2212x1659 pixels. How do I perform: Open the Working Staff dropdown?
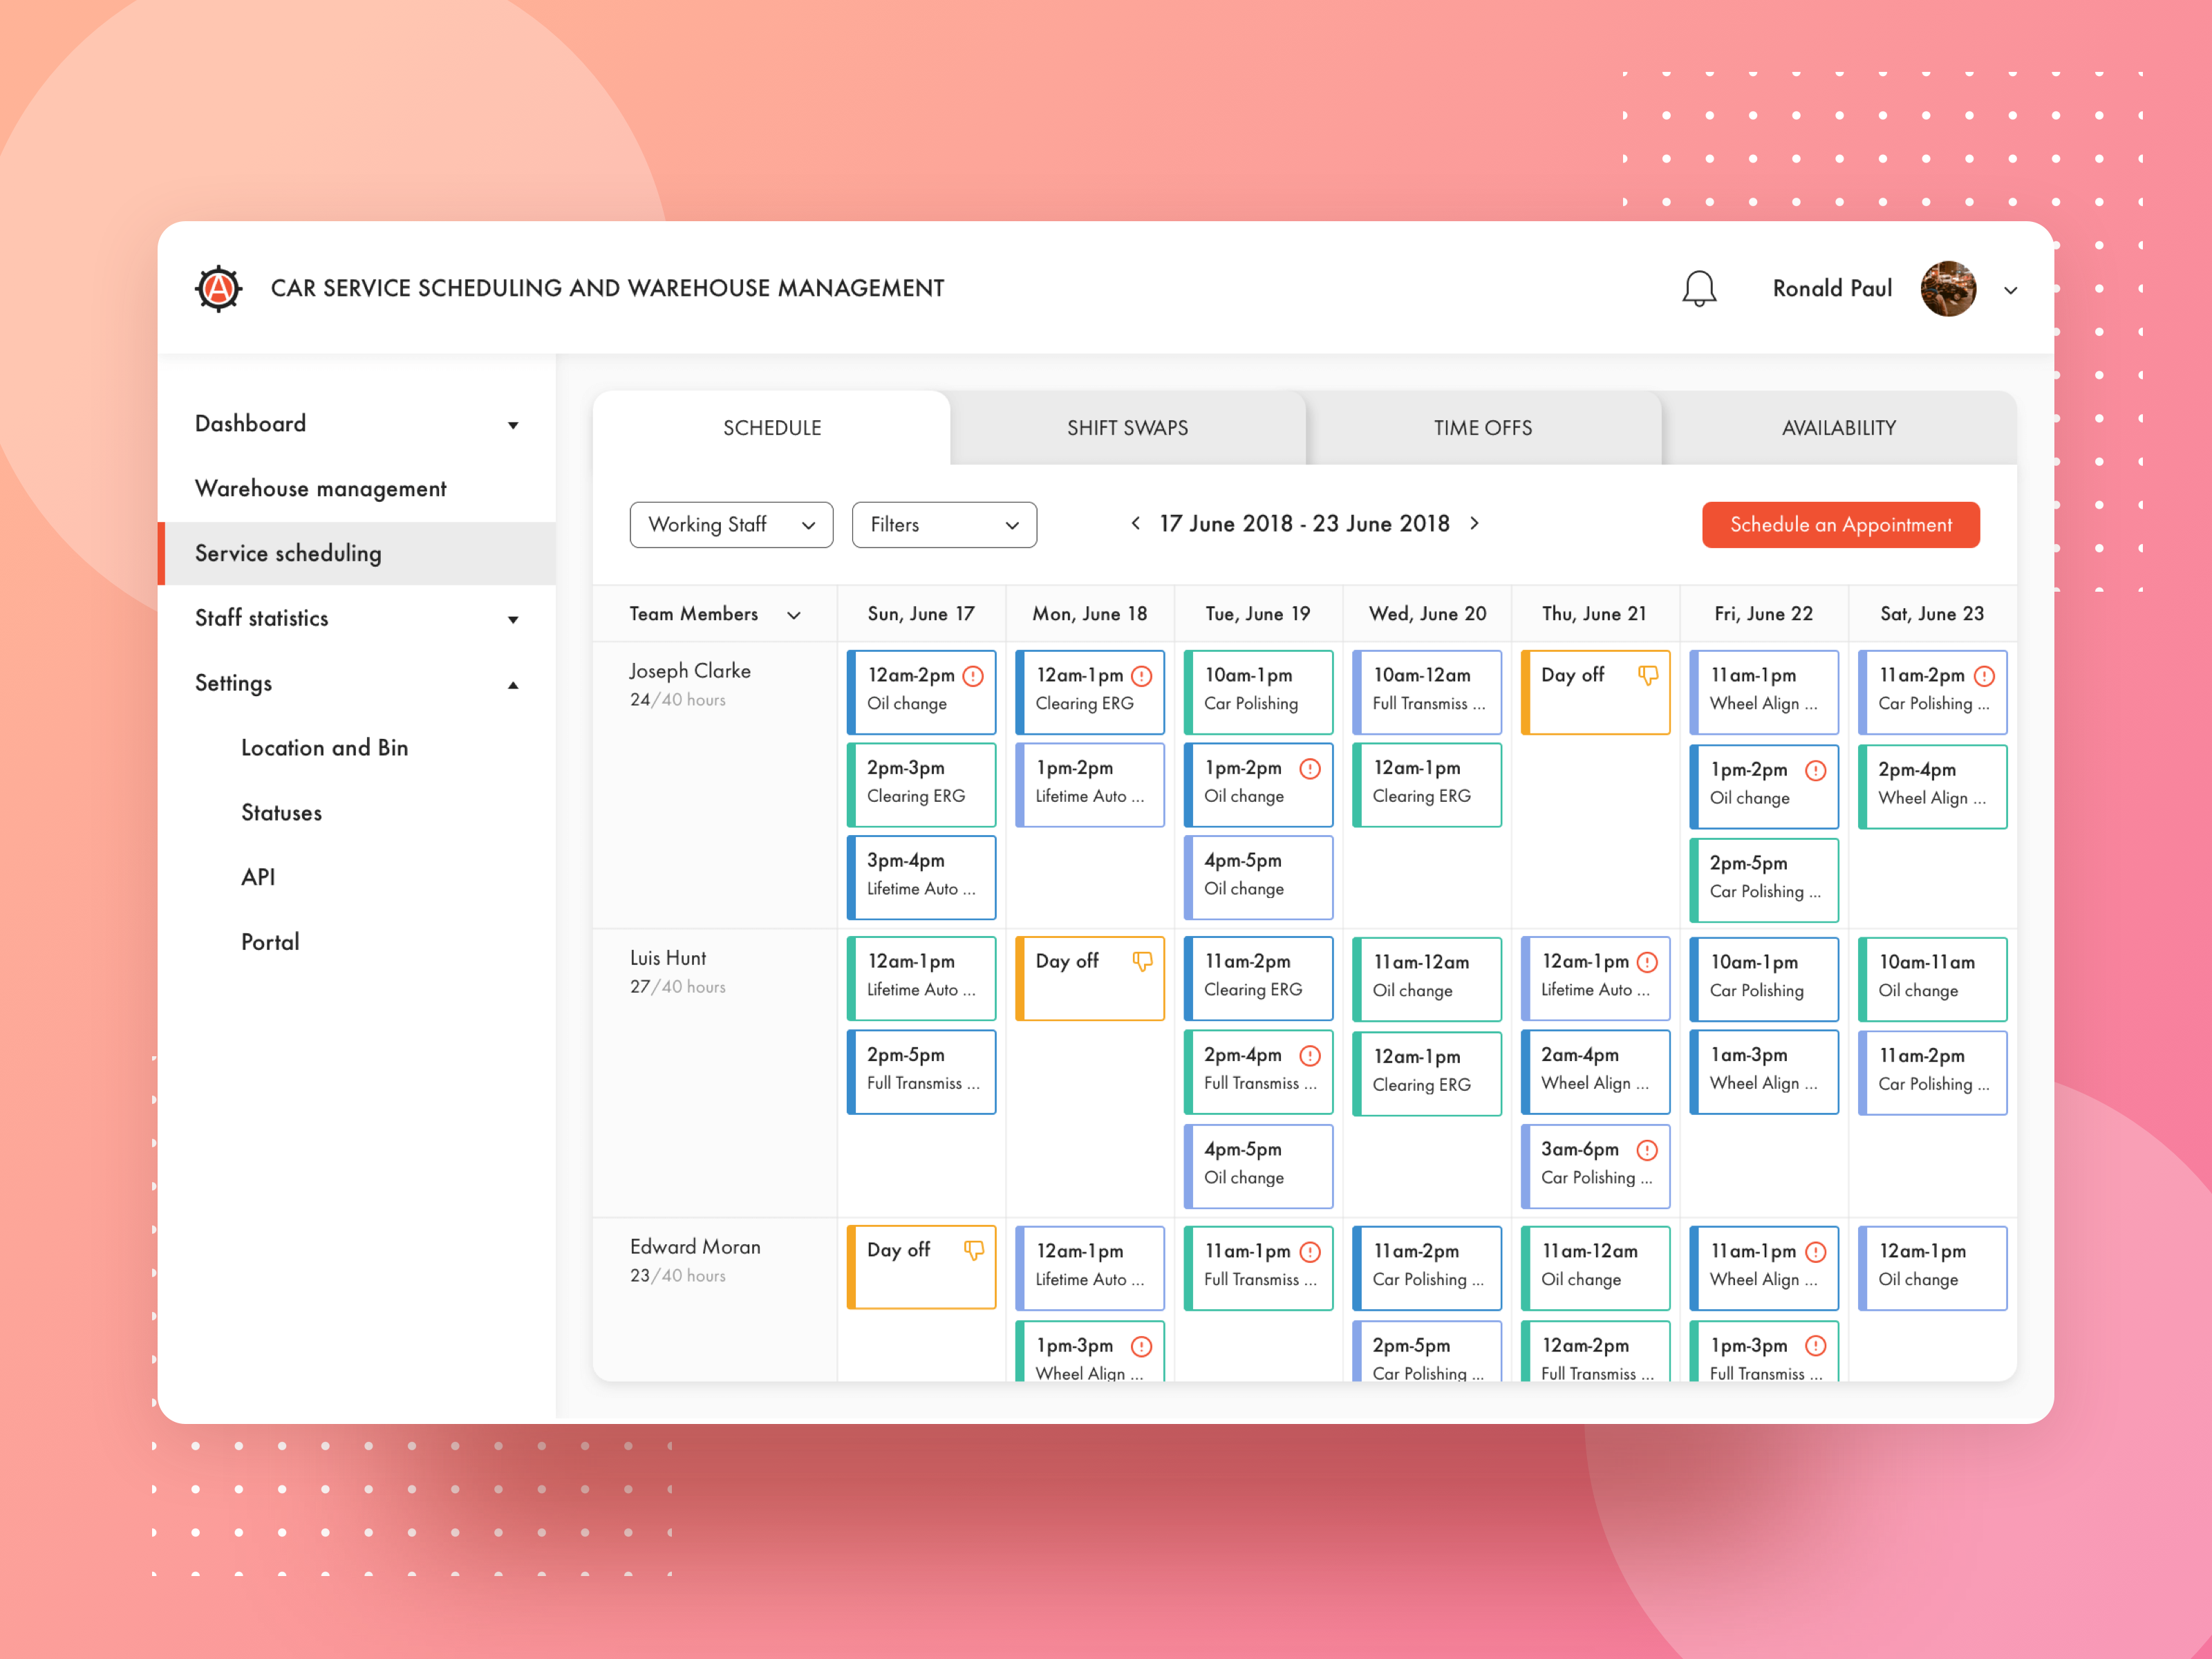731,525
